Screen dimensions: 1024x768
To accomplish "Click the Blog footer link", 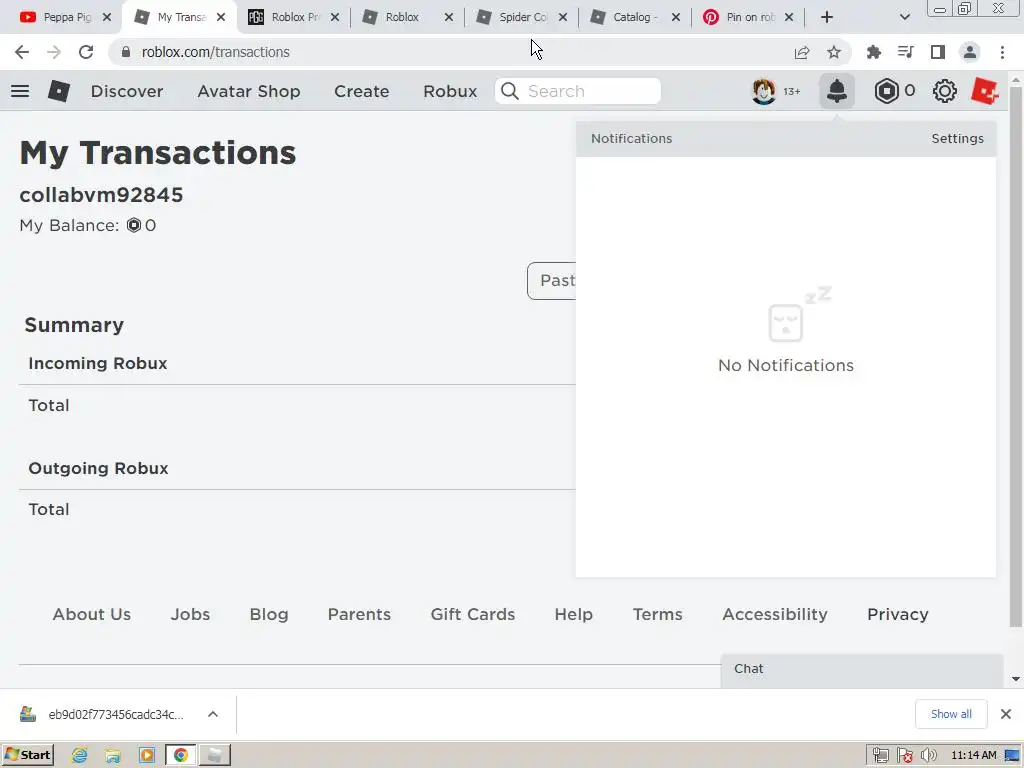I will (269, 614).
